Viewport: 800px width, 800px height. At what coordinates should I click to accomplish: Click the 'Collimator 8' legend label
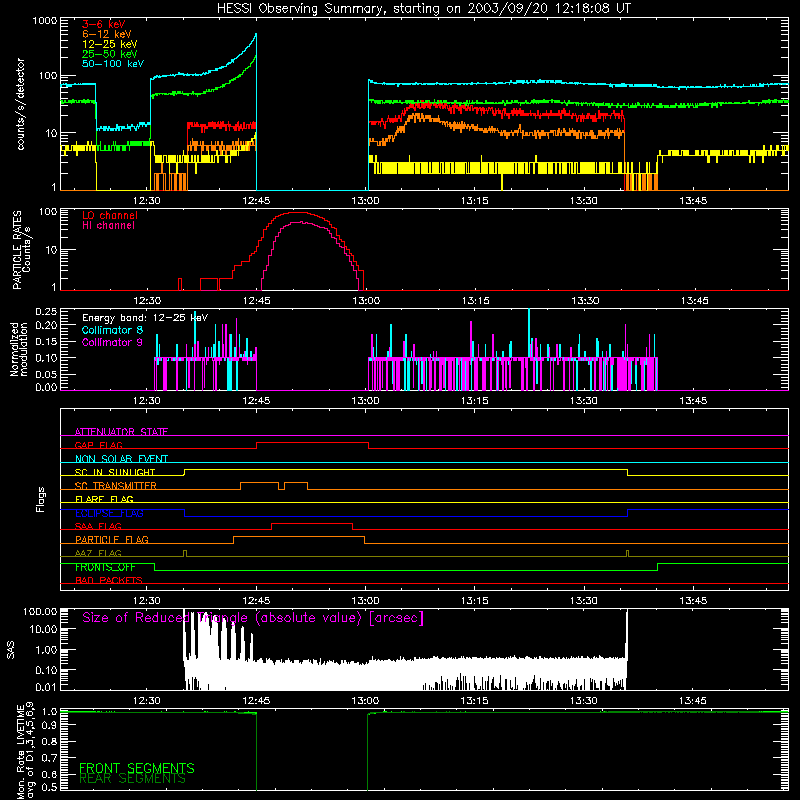click(x=112, y=330)
